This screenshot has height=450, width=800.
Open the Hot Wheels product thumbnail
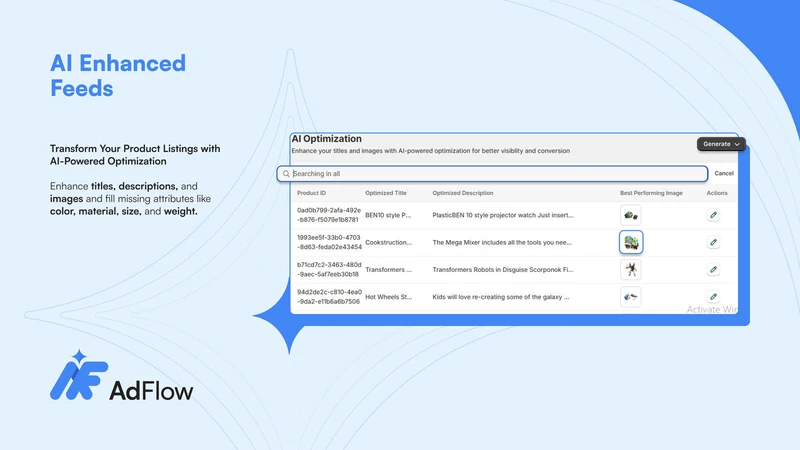point(631,296)
